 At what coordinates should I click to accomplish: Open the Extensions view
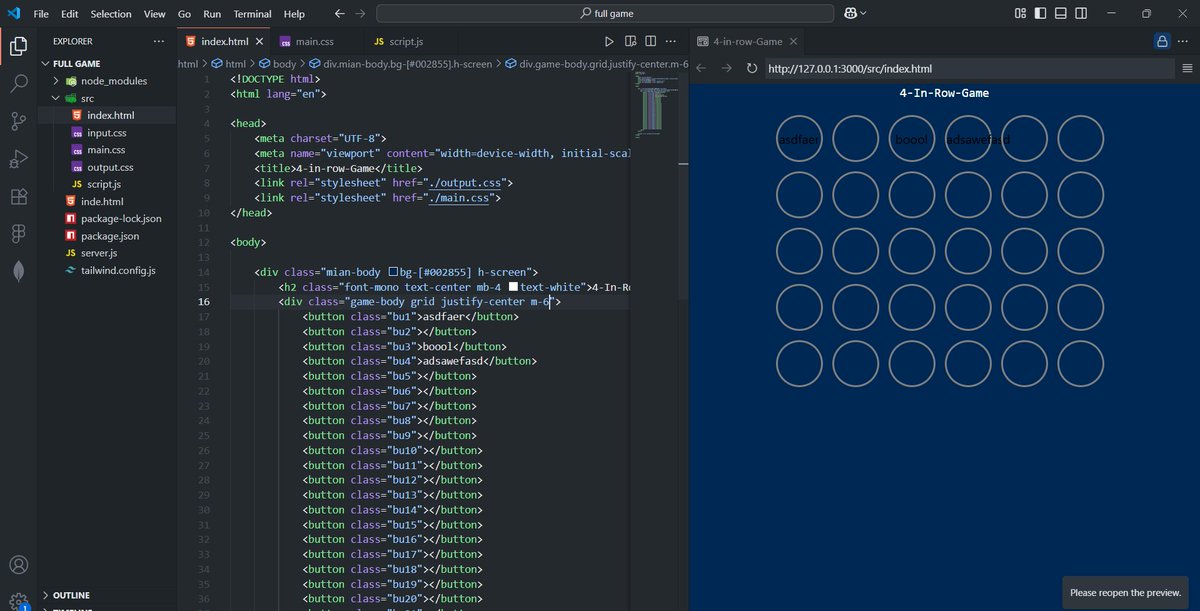18,196
